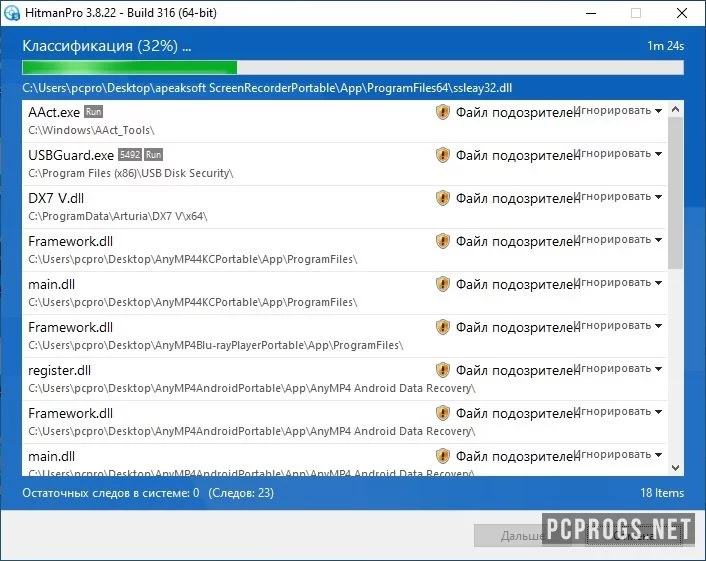
Task: Open the Игнорировать dropdown for DX7 V.dll
Action: tap(618, 196)
